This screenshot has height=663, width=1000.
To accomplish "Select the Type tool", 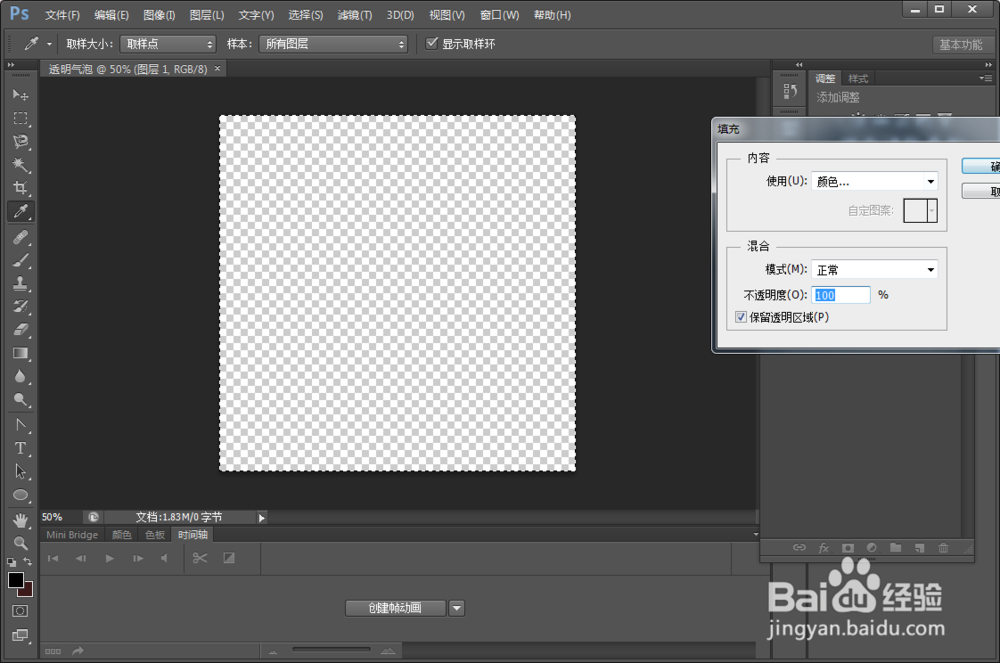I will coord(20,448).
